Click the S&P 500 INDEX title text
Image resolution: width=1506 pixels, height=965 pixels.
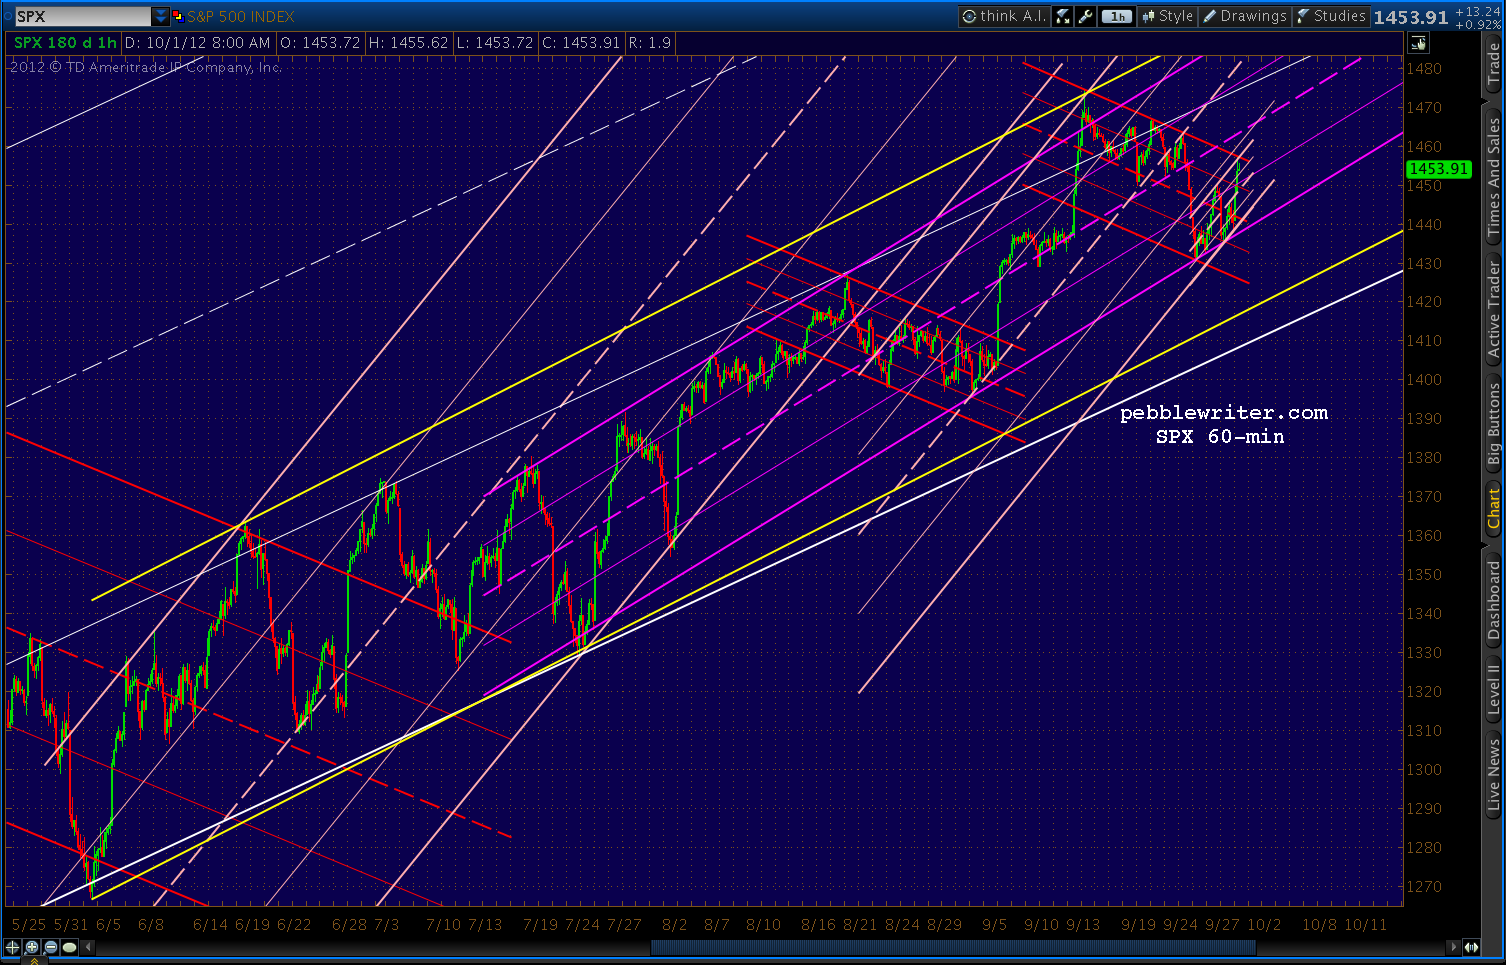[241, 16]
